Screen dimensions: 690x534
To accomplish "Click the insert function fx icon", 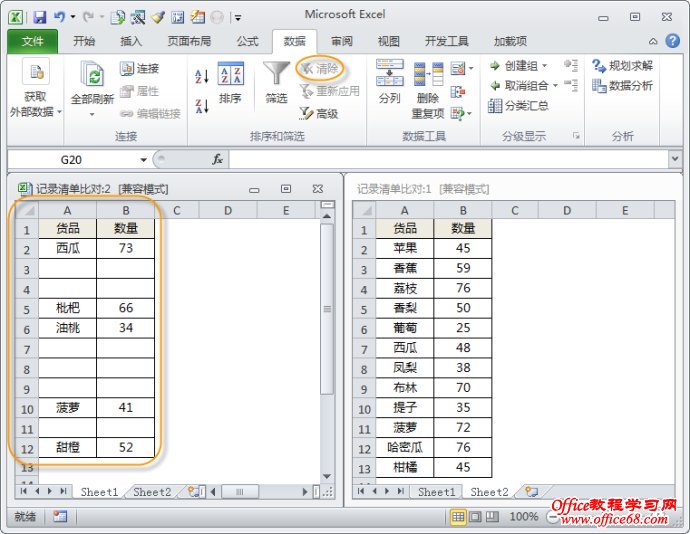I will click(x=217, y=160).
